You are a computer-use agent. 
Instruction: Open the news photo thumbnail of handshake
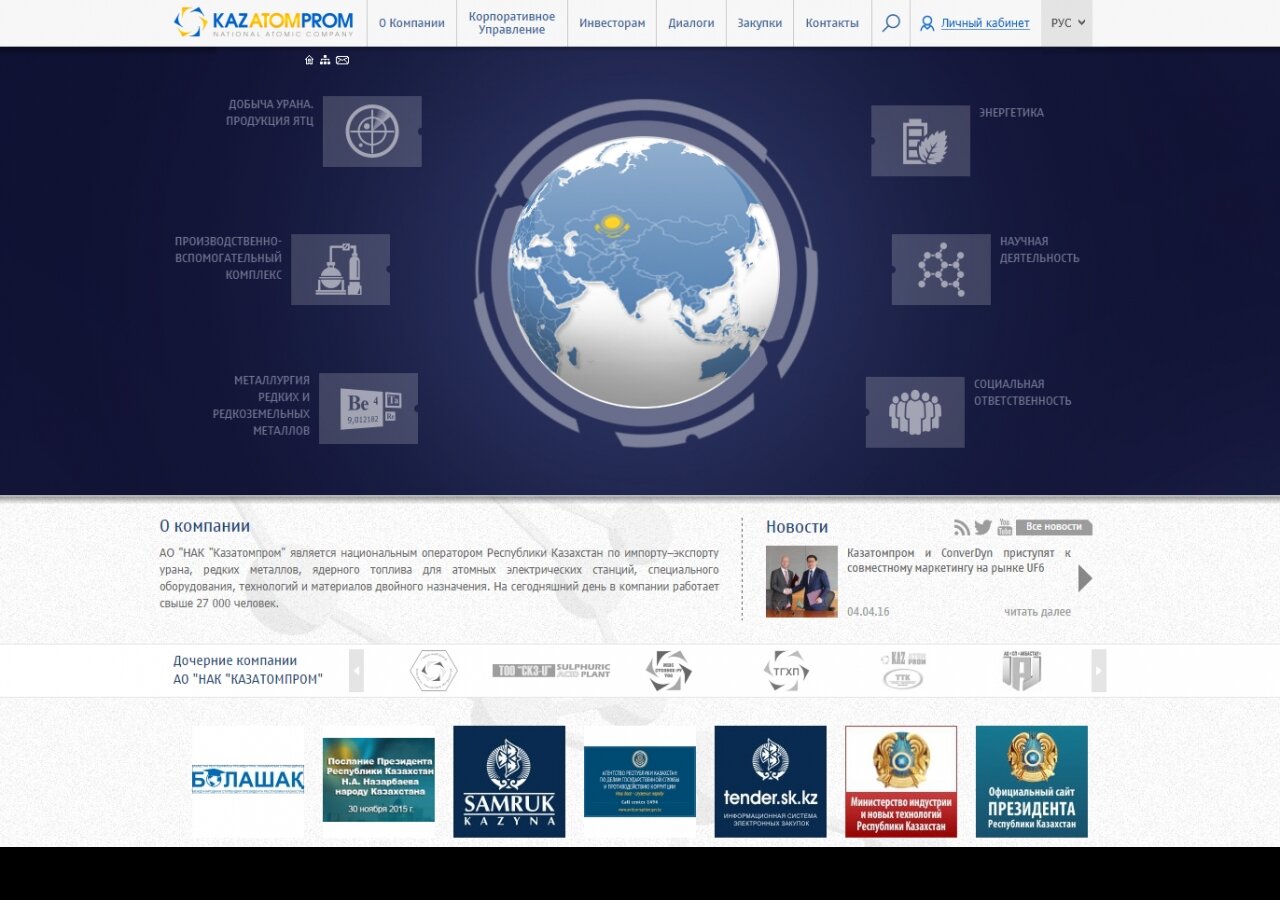pos(802,581)
